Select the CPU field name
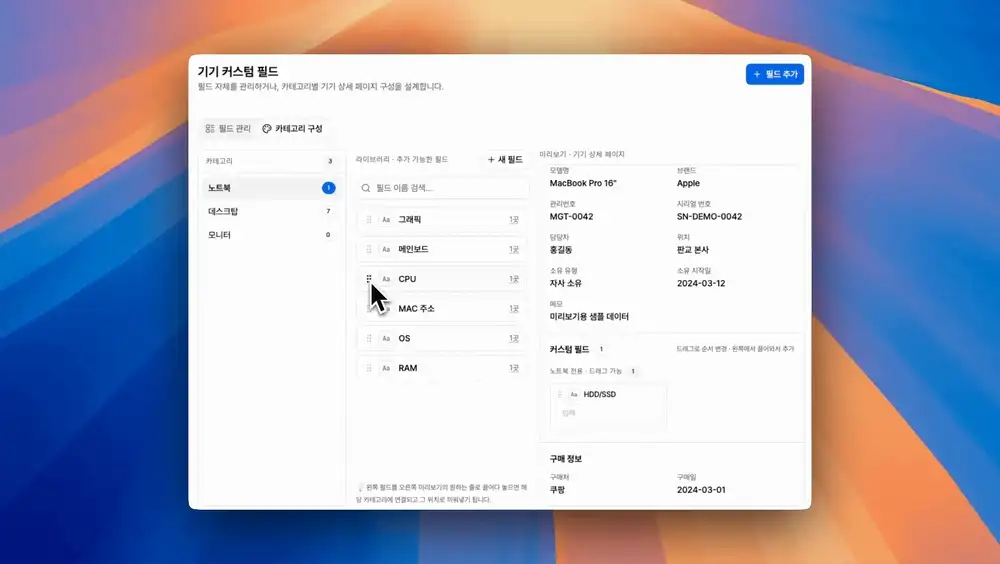1000x564 pixels. [407, 279]
